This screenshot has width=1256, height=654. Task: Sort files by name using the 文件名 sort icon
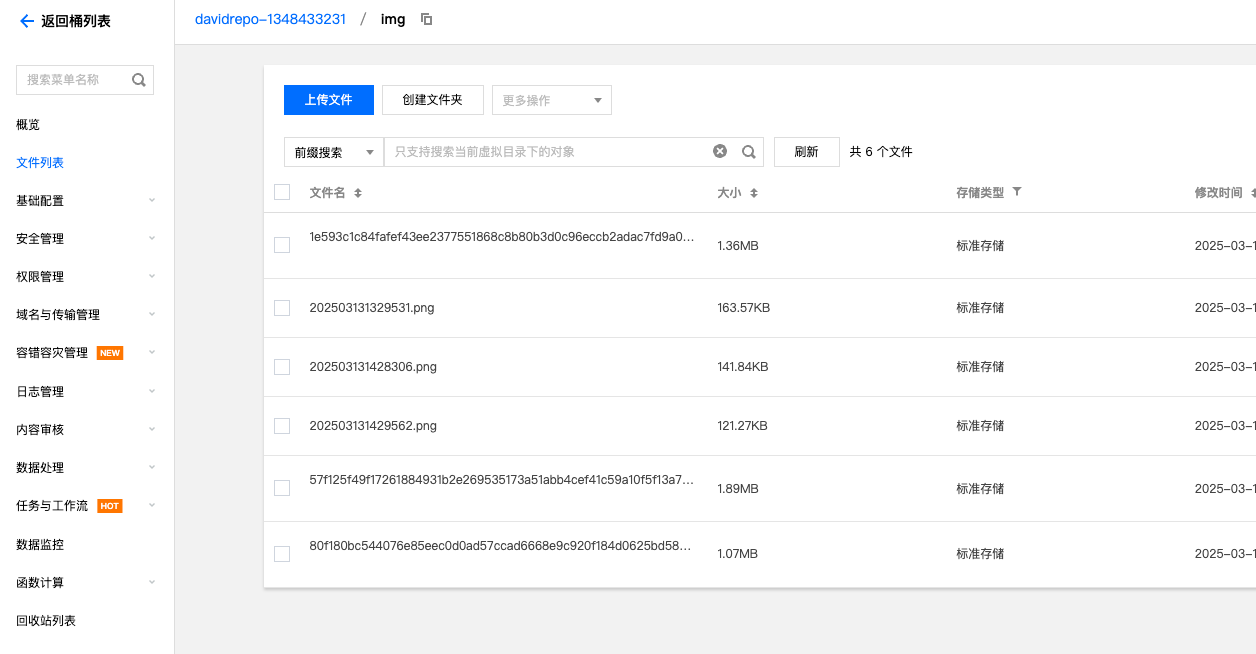(358, 193)
